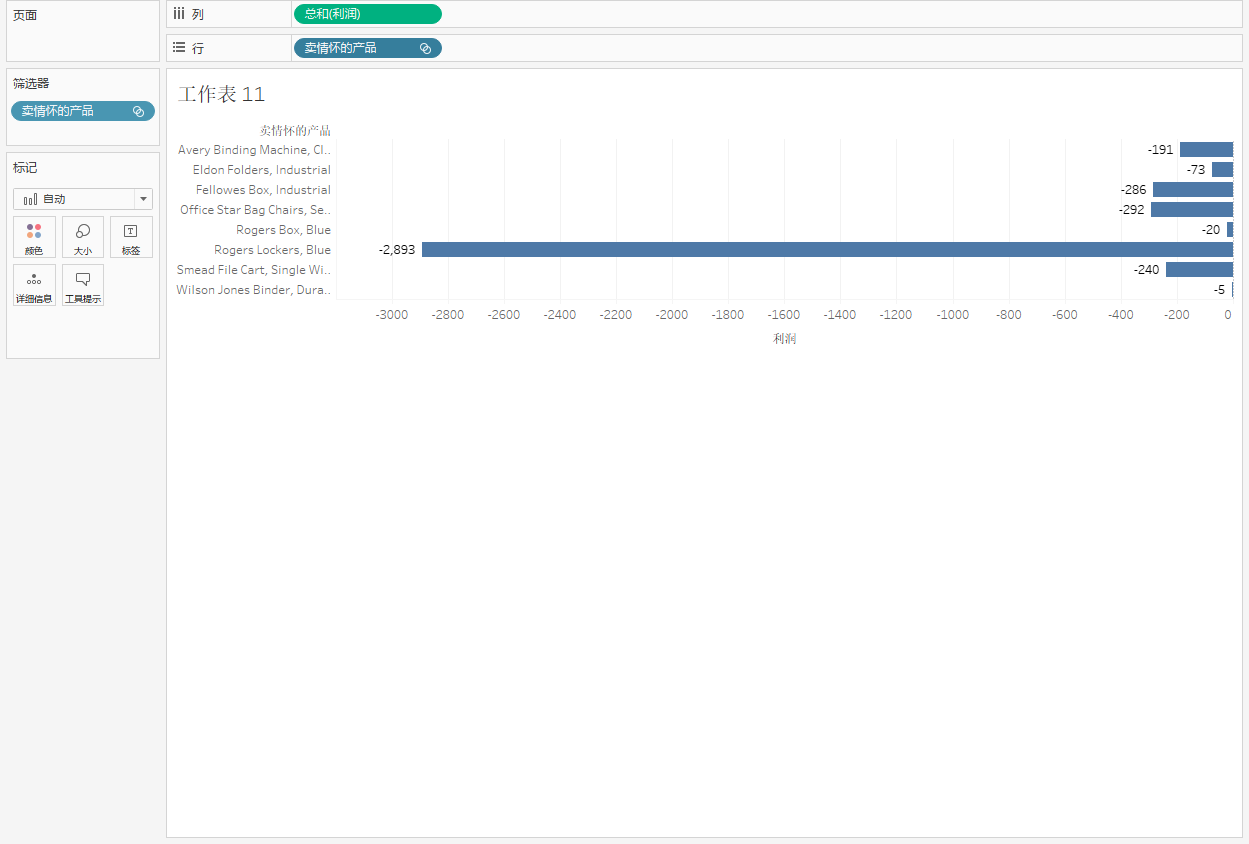Click the Rogers Lockers bar labeled -2,893
This screenshot has height=844, width=1249.
[x=827, y=250]
